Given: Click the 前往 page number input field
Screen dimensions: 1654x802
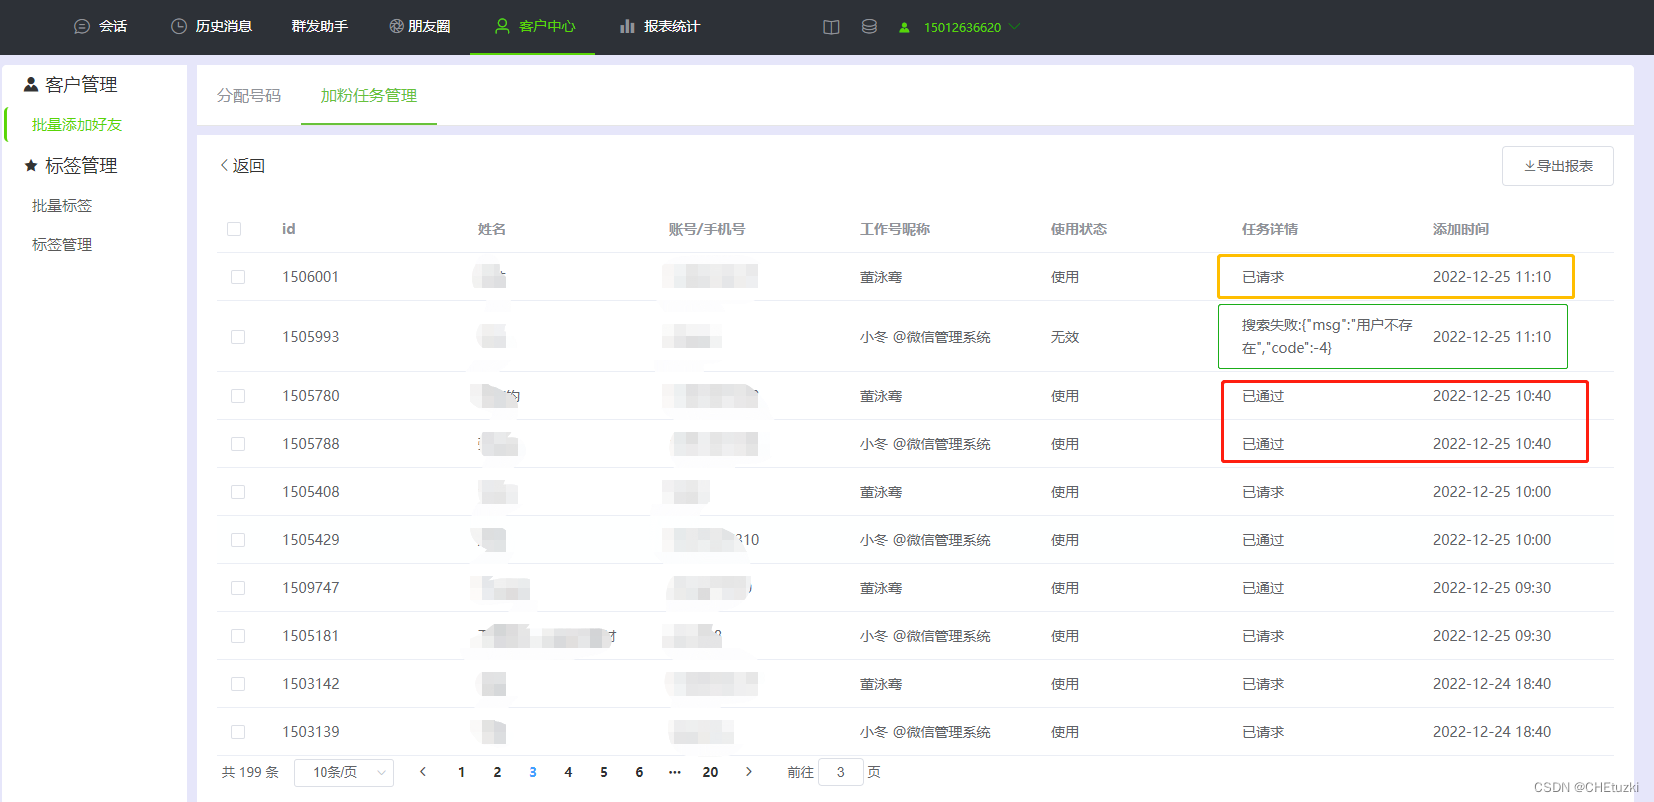Looking at the screenshot, I should click(x=841, y=772).
